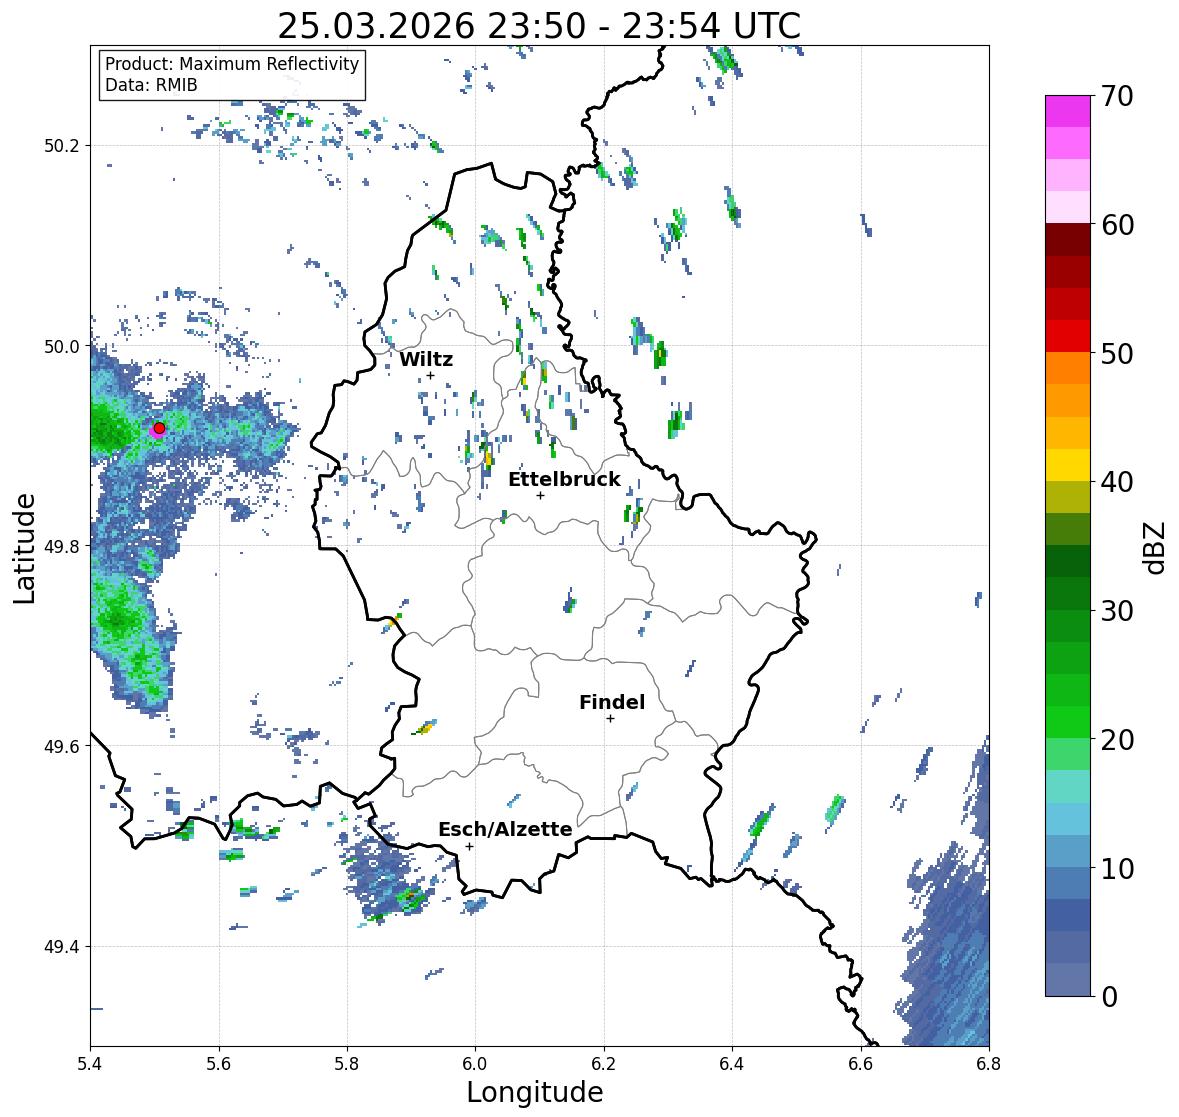Viewport: 1179px width, 1117px height.
Task: Click the cross marker under Ettelbruck
Action: 540,495
